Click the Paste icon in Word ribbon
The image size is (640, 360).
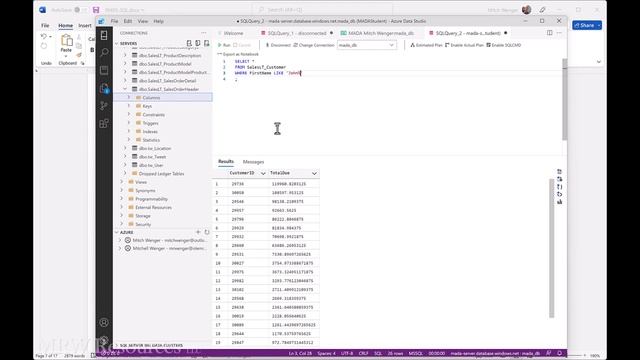(x=66, y=40)
